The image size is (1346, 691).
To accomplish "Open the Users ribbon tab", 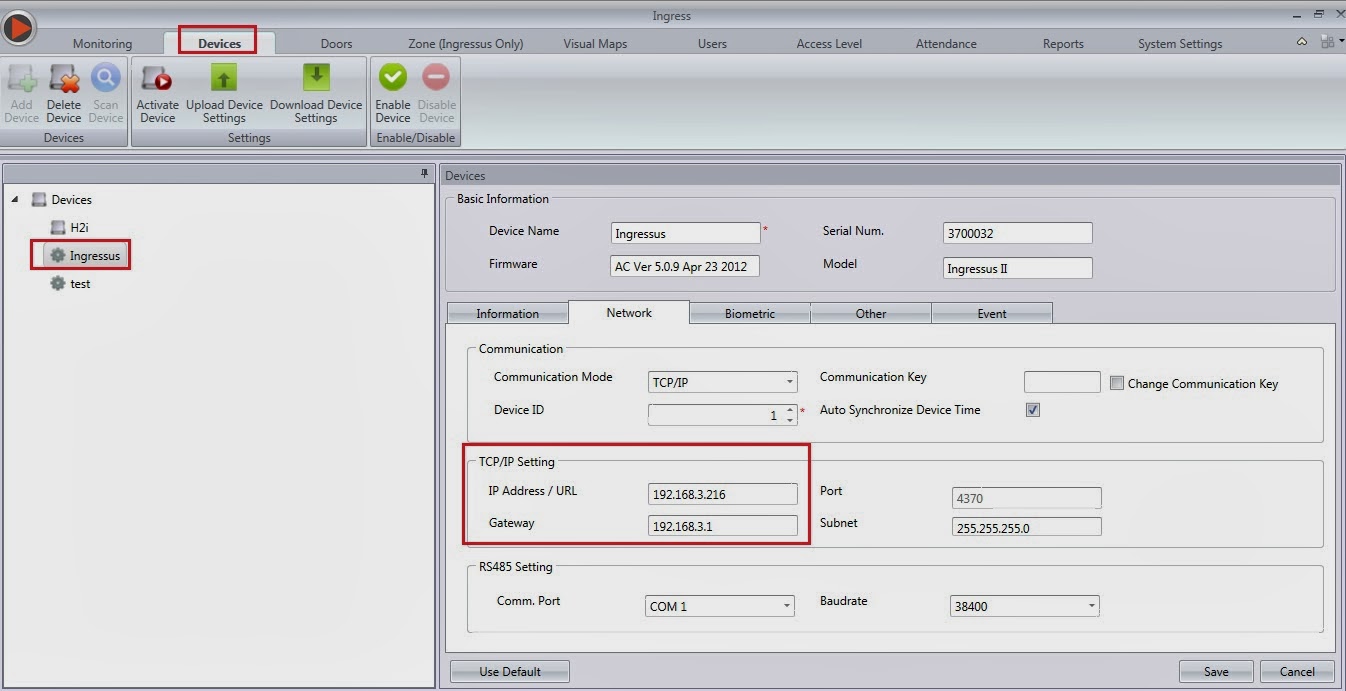I will click(712, 43).
